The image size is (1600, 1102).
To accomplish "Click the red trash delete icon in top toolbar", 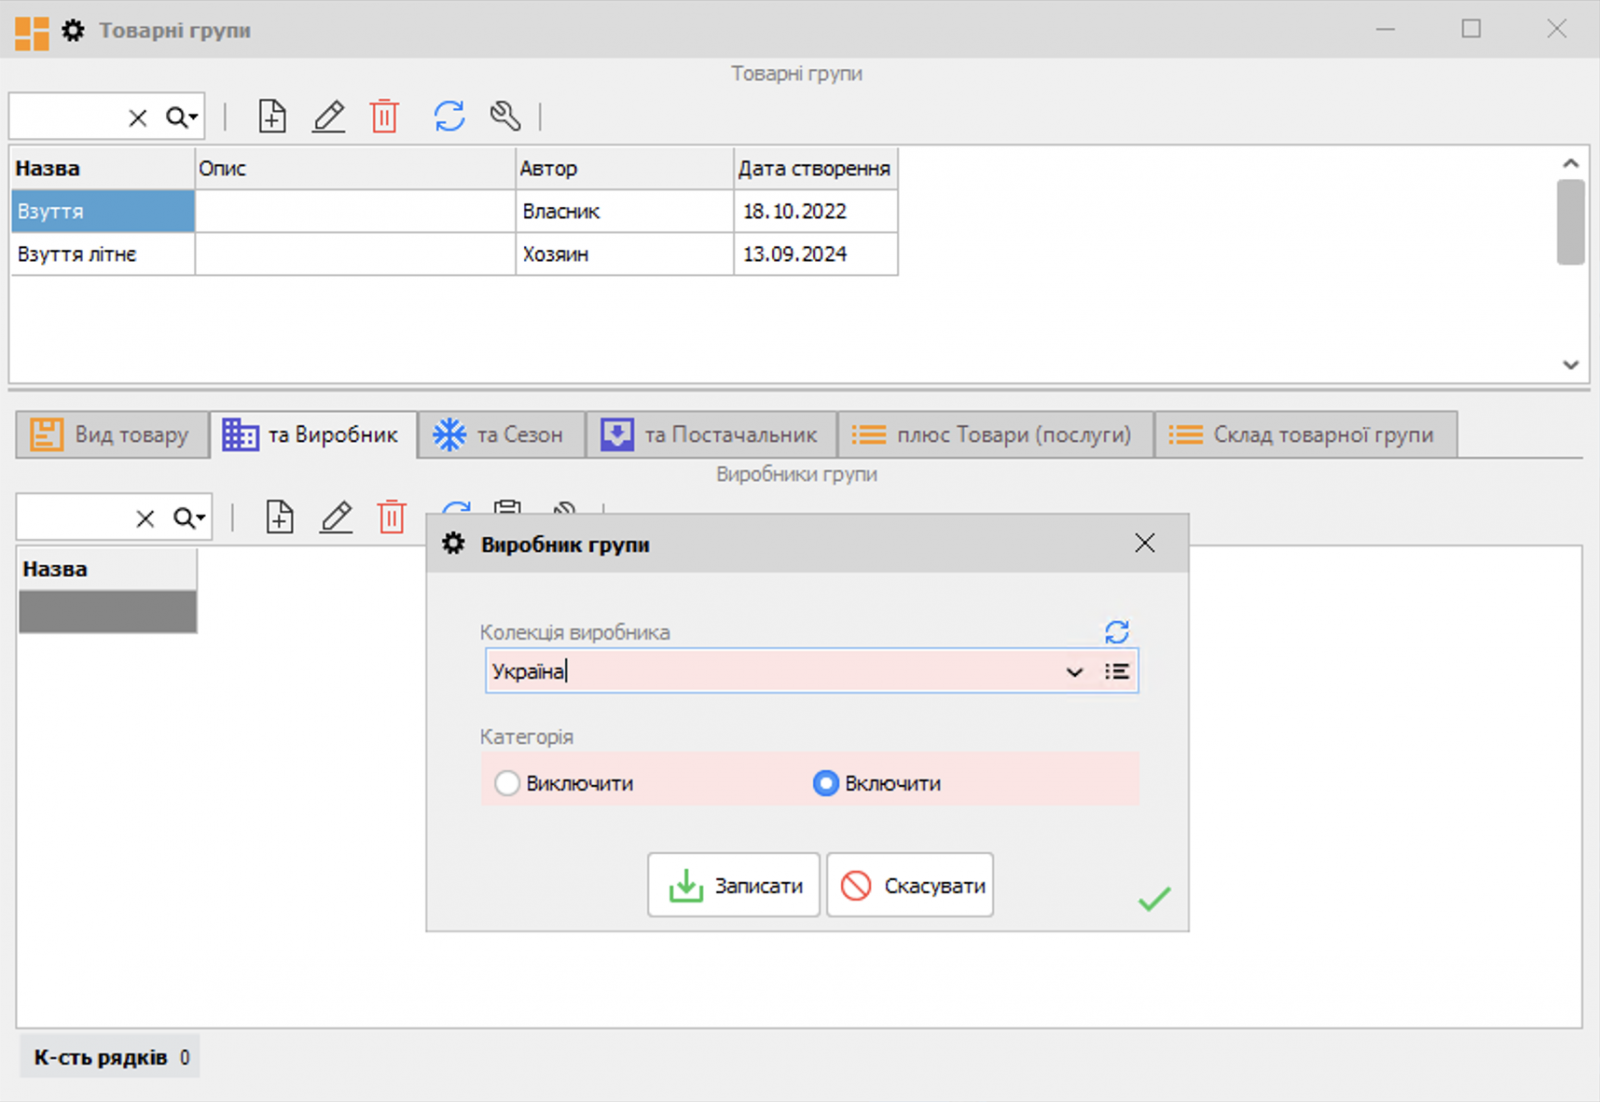I will [x=385, y=117].
